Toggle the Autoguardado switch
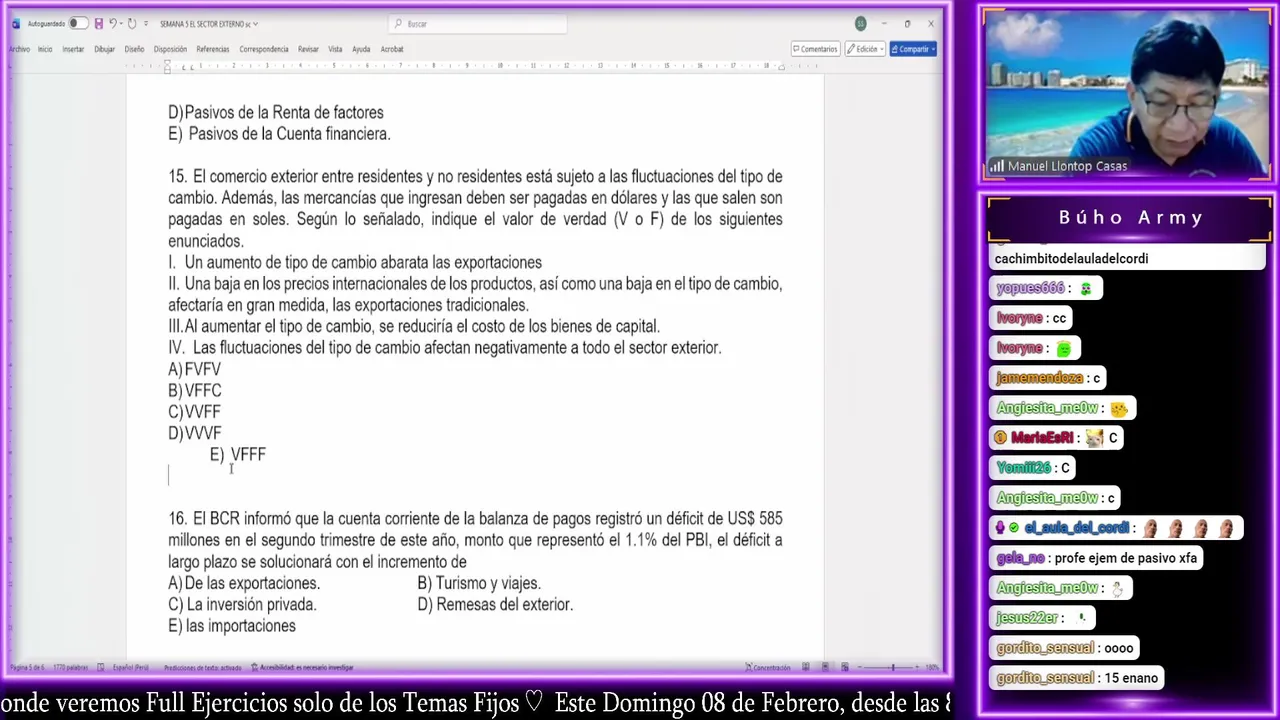The height and width of the screenshot is (720, 1280). [x=79, y=23]
